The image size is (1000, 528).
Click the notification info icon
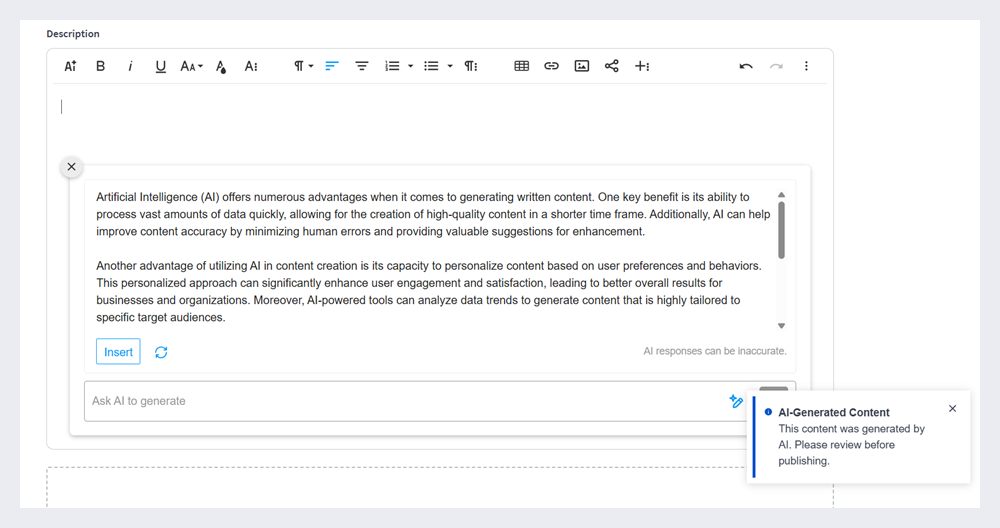(768, 412)
